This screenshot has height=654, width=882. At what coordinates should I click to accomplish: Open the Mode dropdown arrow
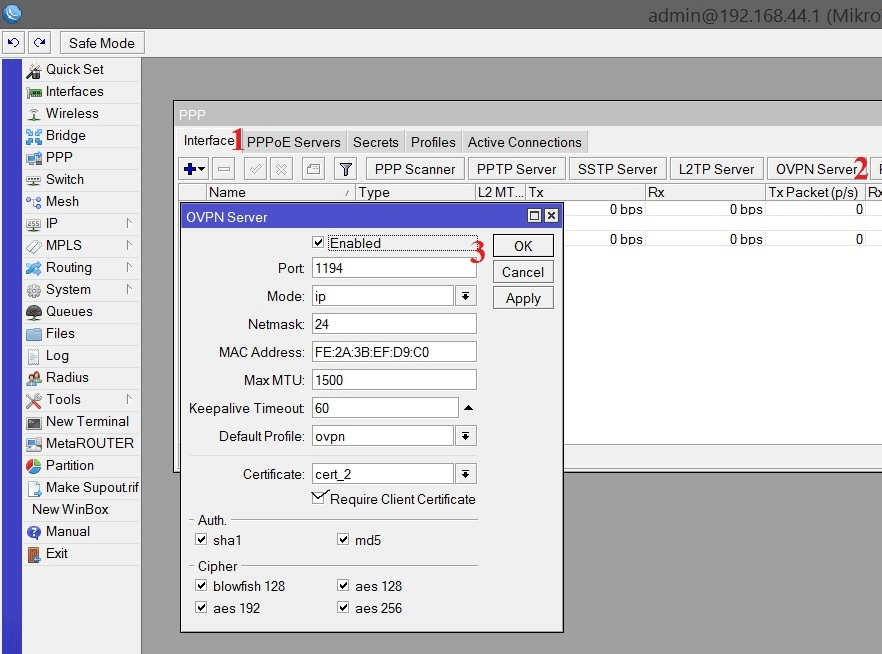pos(466,296)
